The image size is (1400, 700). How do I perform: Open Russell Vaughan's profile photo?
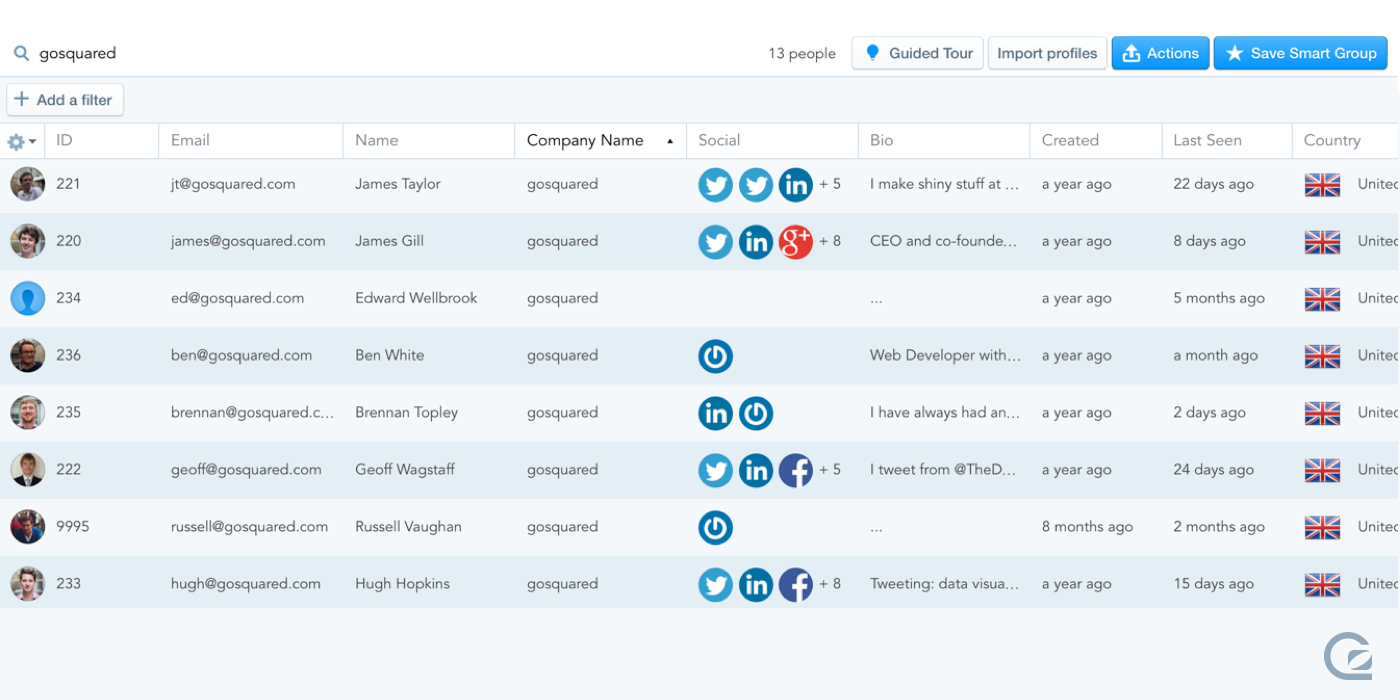coord(28,526)
